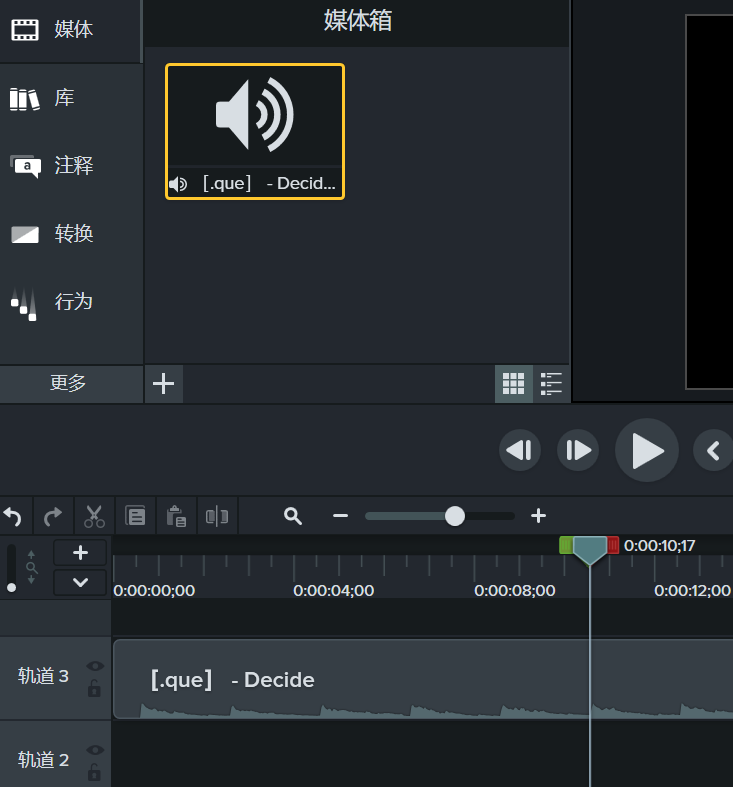Click the magnifier zoom icon
Screen dimensions: 733x787
pos(293,516)
